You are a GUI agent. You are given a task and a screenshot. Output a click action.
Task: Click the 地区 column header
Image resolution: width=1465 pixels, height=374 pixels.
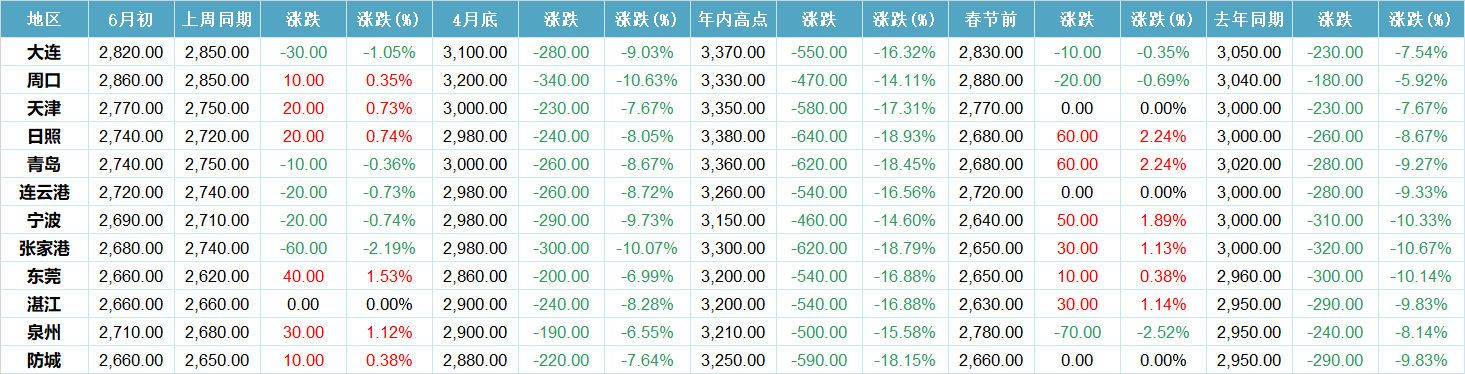[x=44, y=19]
